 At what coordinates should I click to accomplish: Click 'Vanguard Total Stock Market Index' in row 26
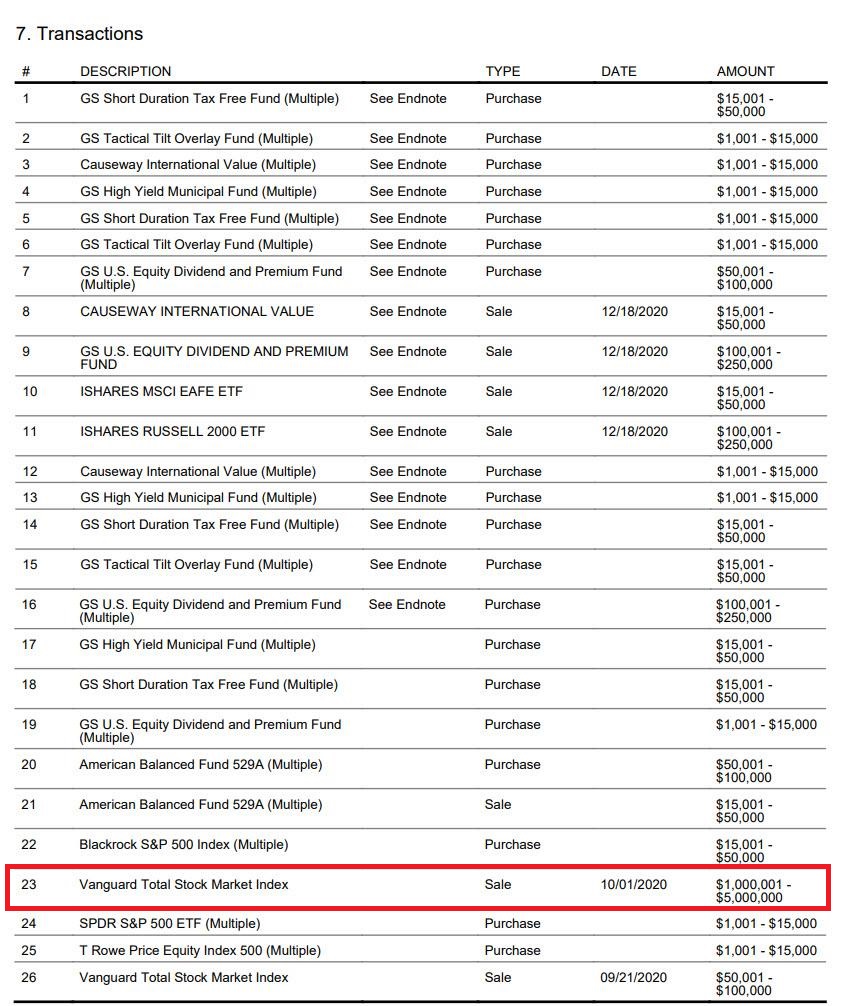point(183,977)
